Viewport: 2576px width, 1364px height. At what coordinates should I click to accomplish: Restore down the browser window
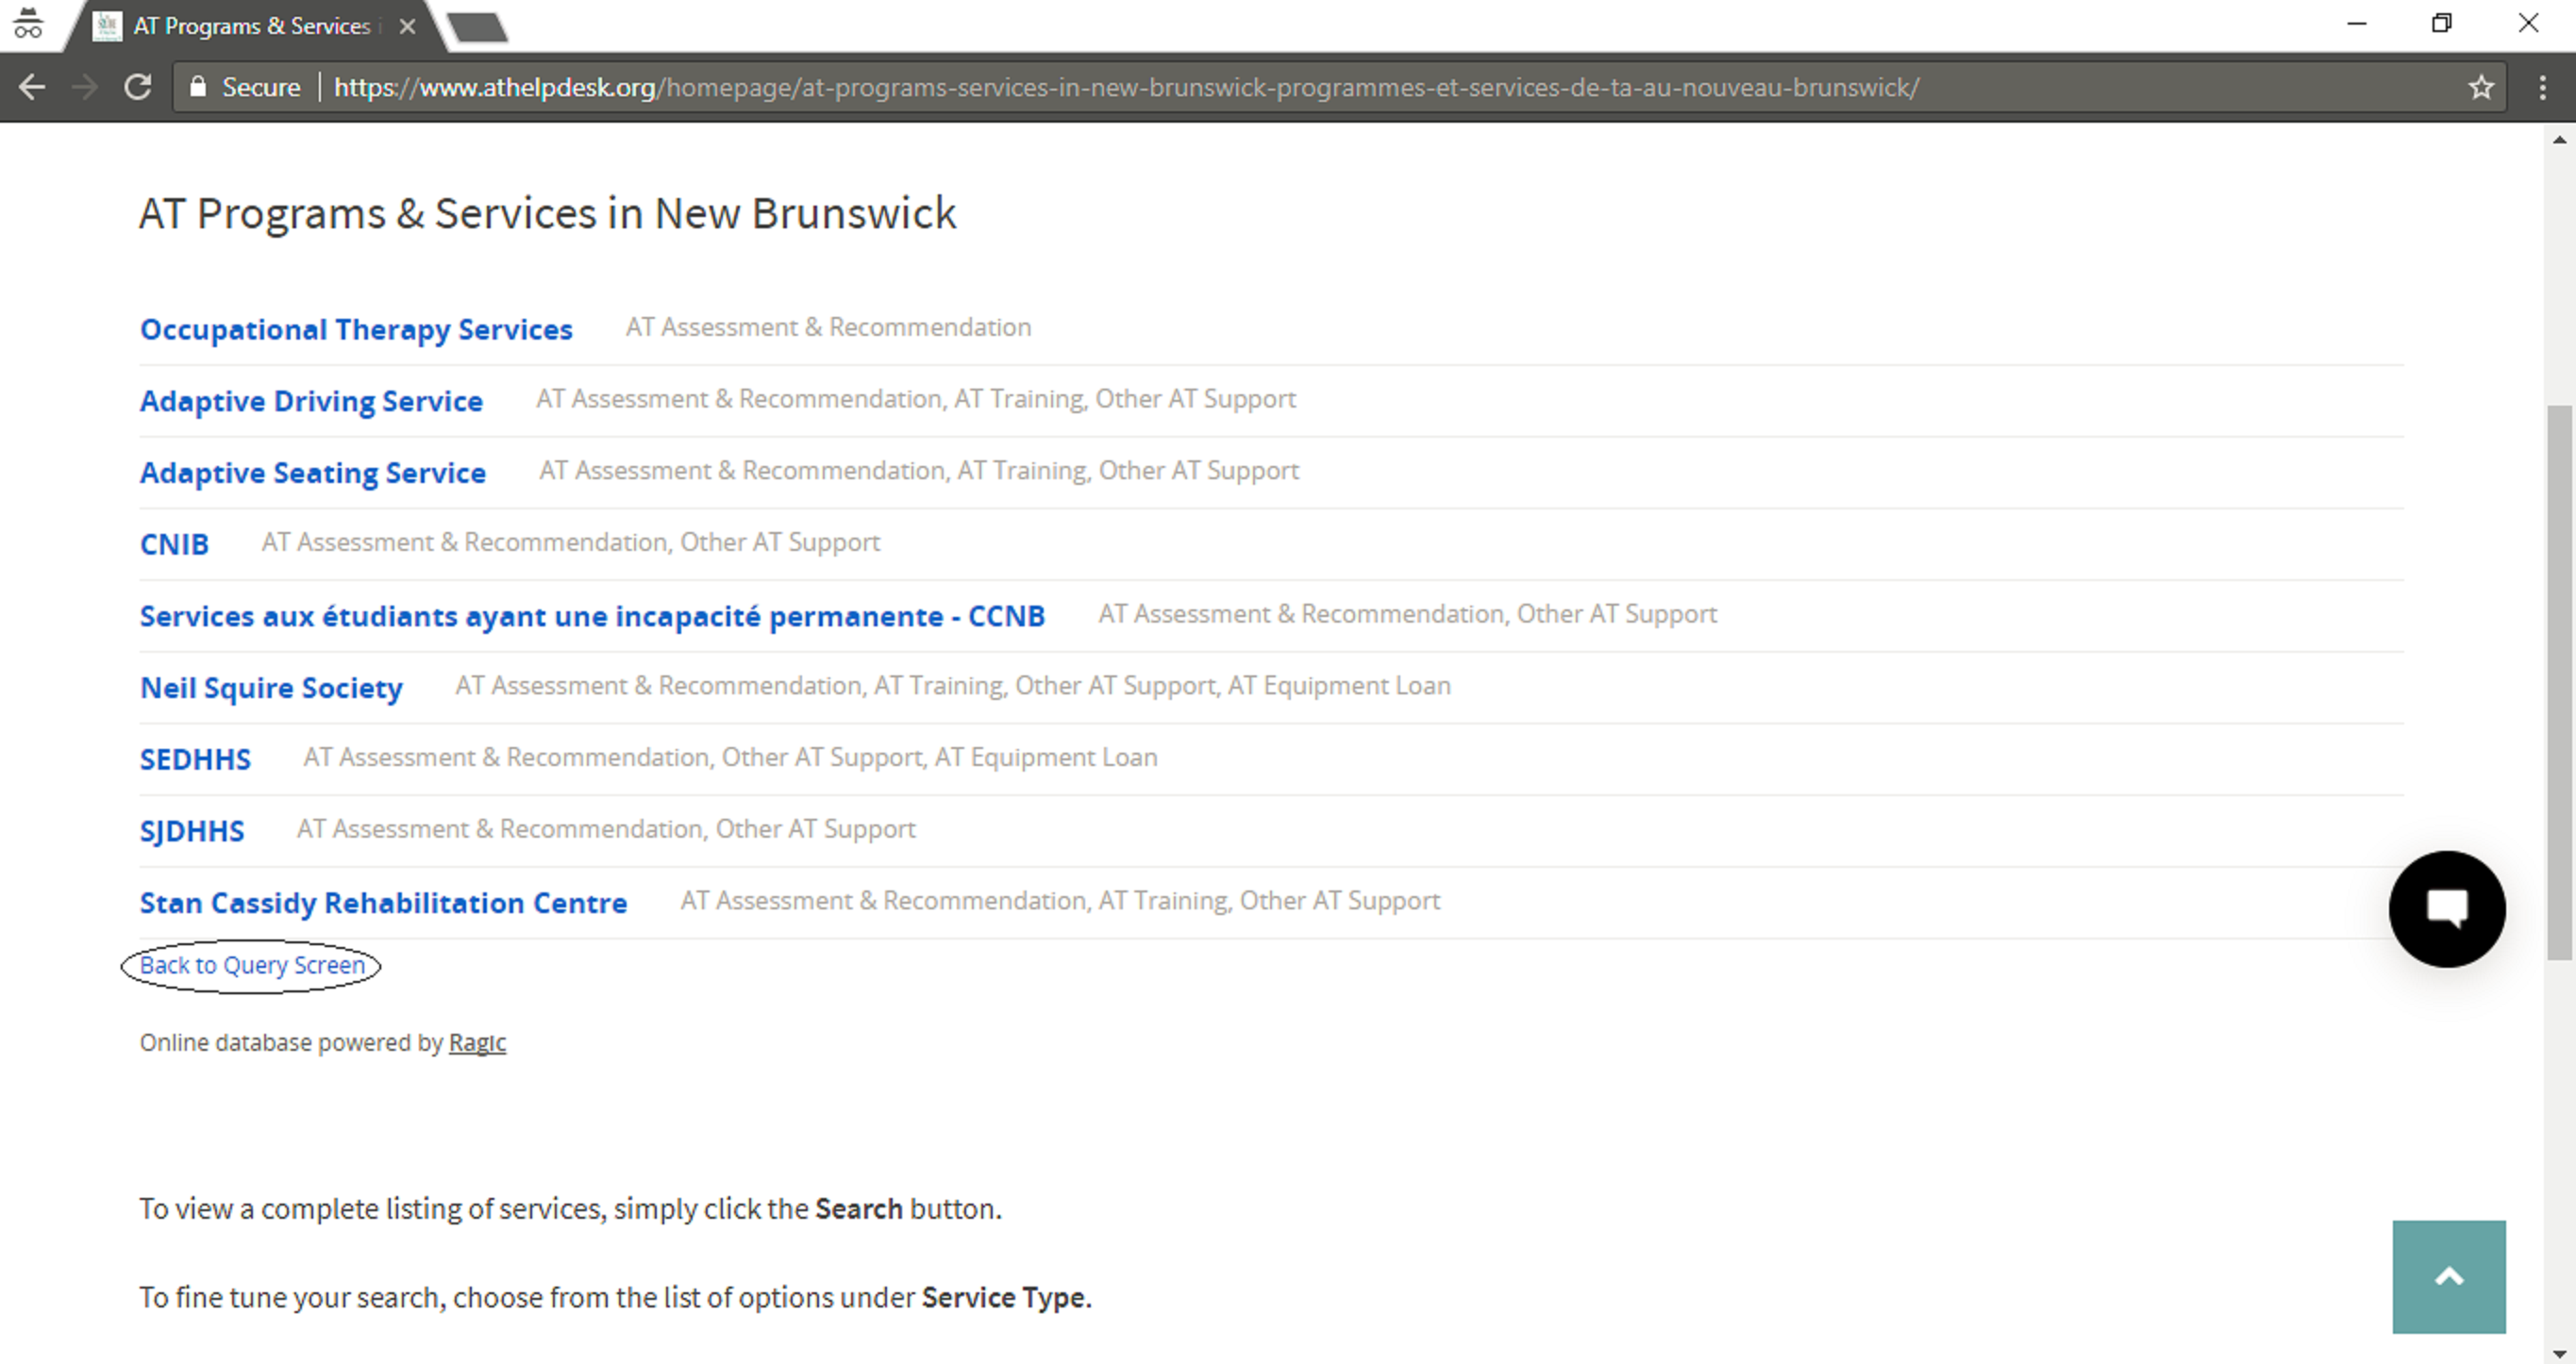(x=2442, y=23)
